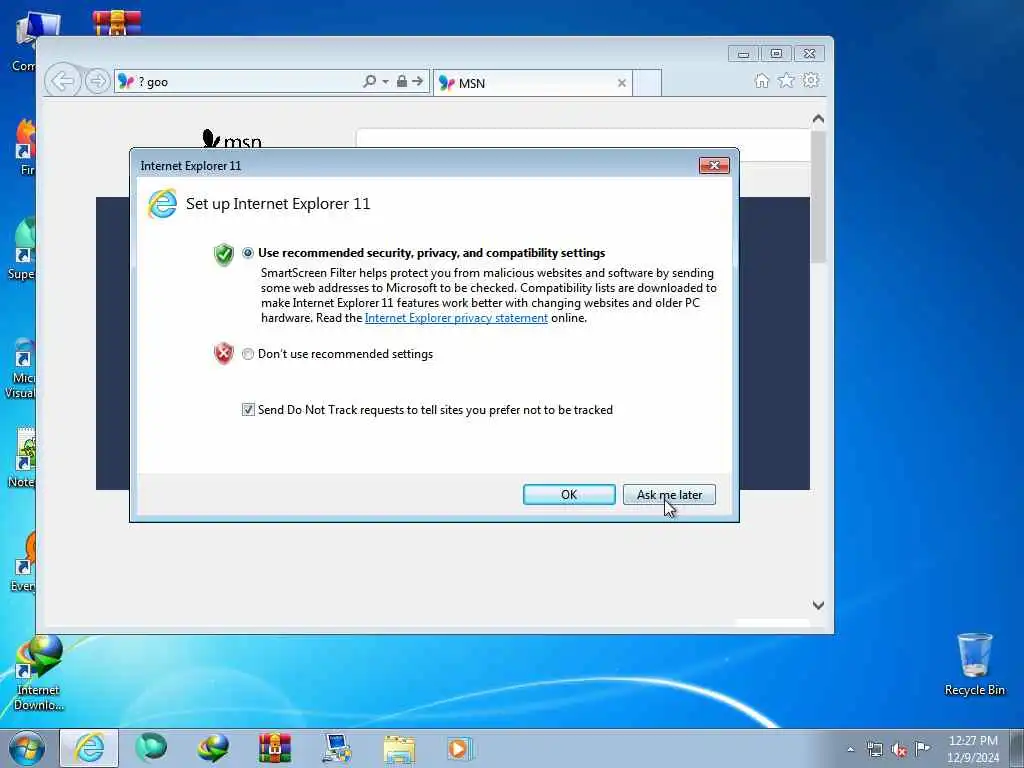Close the MSN tab
1024x768 pixels.
coord(622,83)
